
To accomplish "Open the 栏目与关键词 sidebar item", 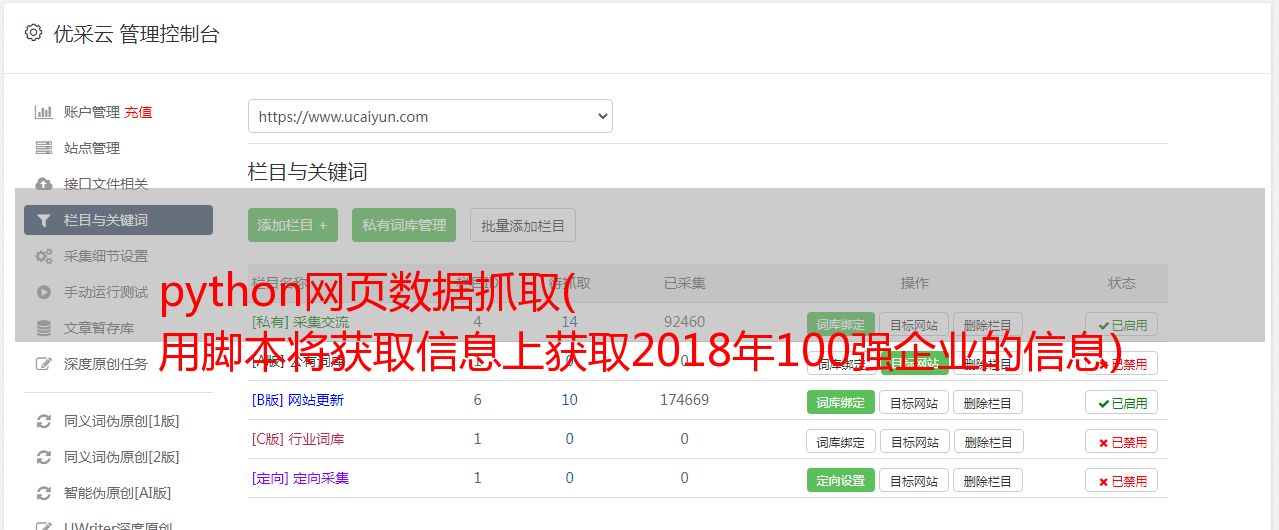I will click(118, 220).
